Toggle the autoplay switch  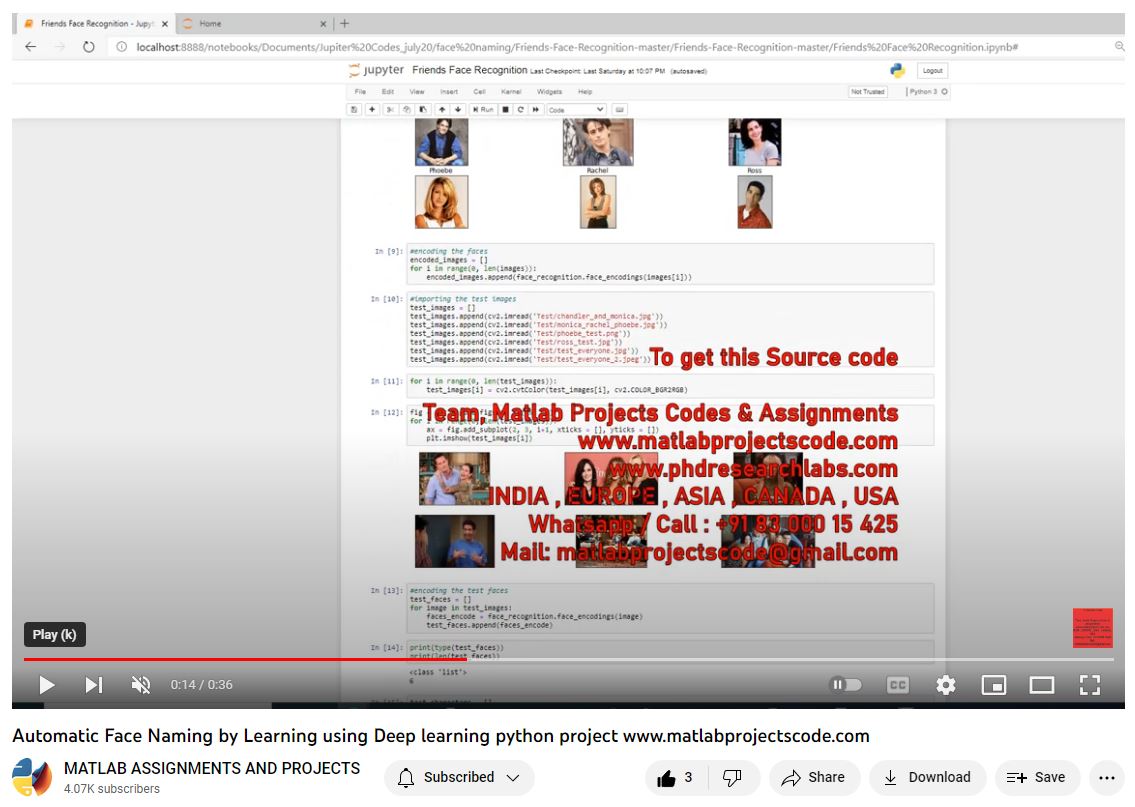846,685
